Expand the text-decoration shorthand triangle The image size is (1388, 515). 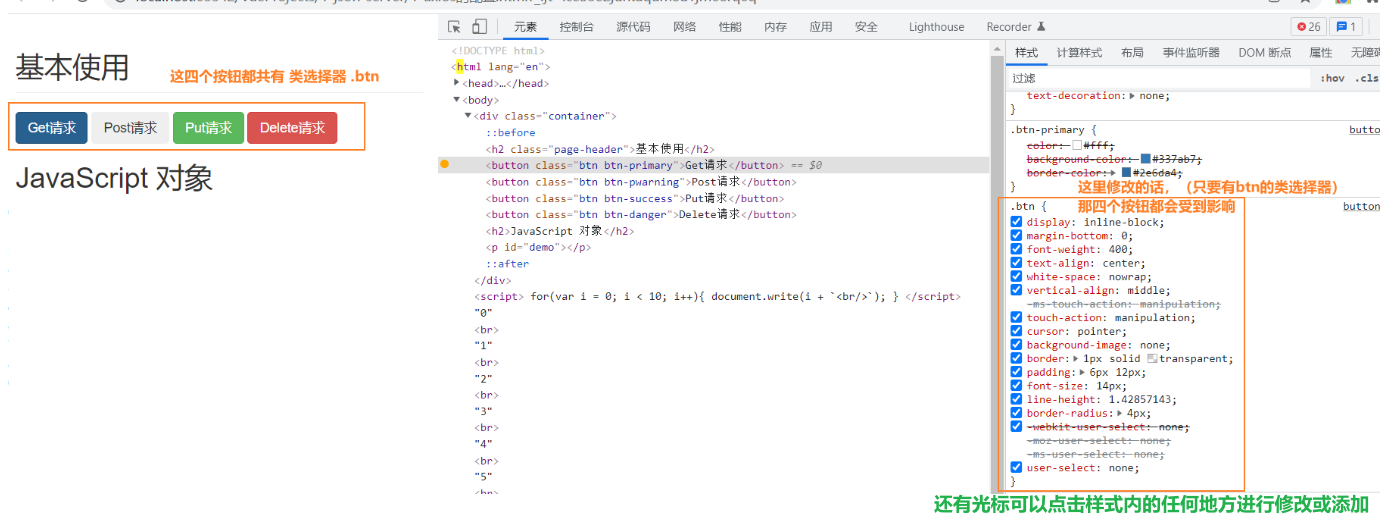click(1132, 96)
